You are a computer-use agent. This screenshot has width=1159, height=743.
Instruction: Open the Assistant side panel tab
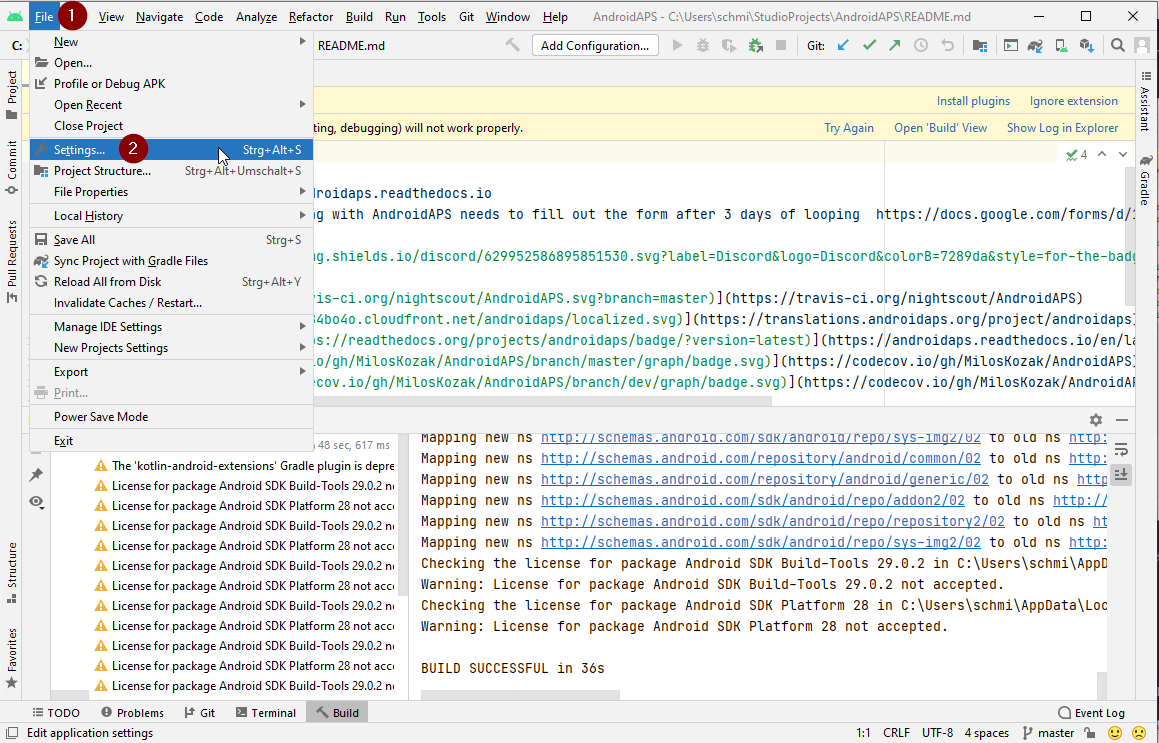tap(1145, 101)
